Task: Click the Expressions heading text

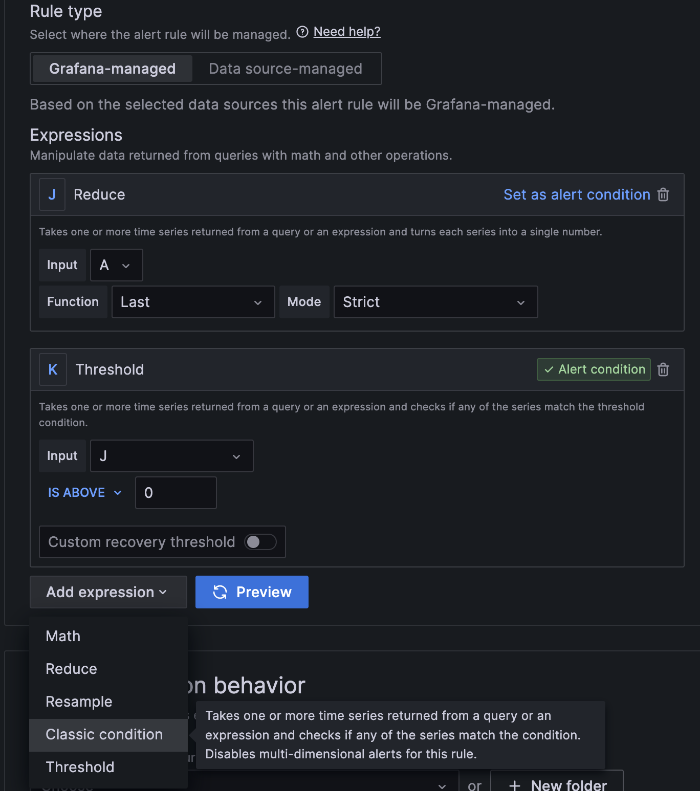Action: (x=76, y=135)
